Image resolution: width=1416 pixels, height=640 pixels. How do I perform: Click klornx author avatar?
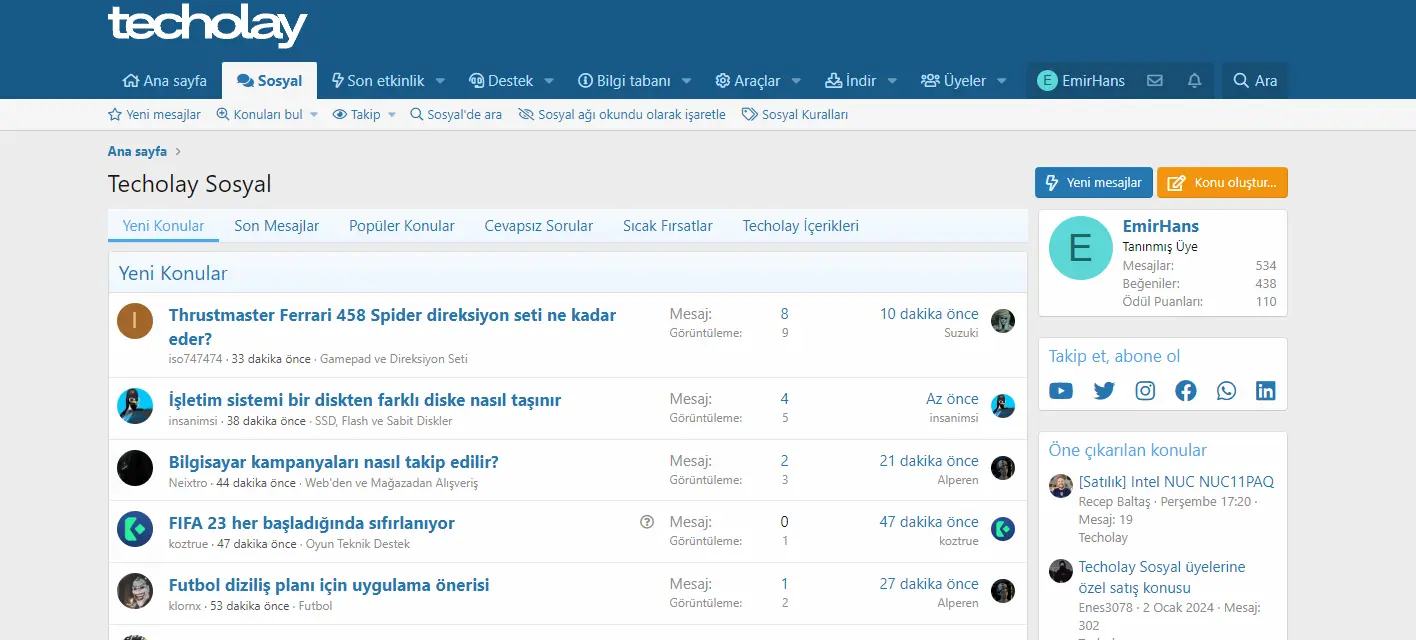coord(135,591)
